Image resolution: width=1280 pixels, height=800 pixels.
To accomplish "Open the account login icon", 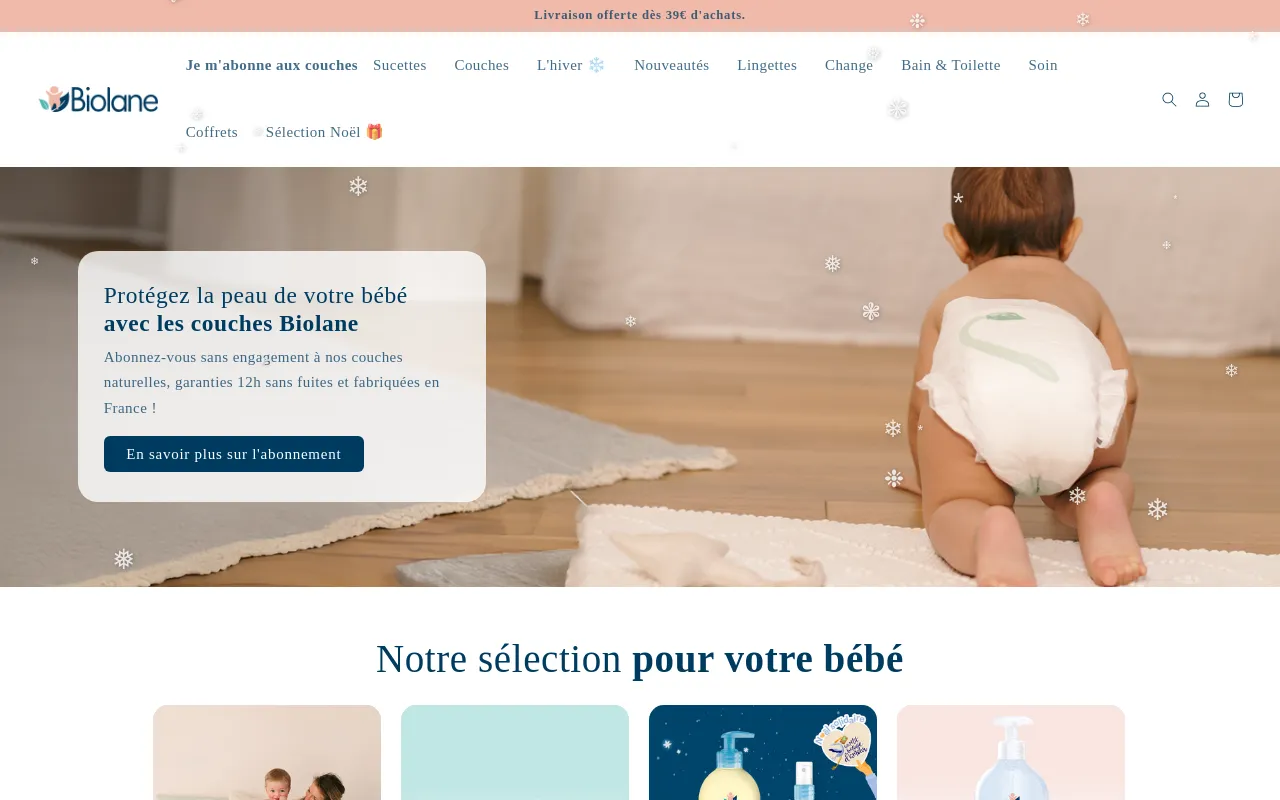I will (1202, 99).
